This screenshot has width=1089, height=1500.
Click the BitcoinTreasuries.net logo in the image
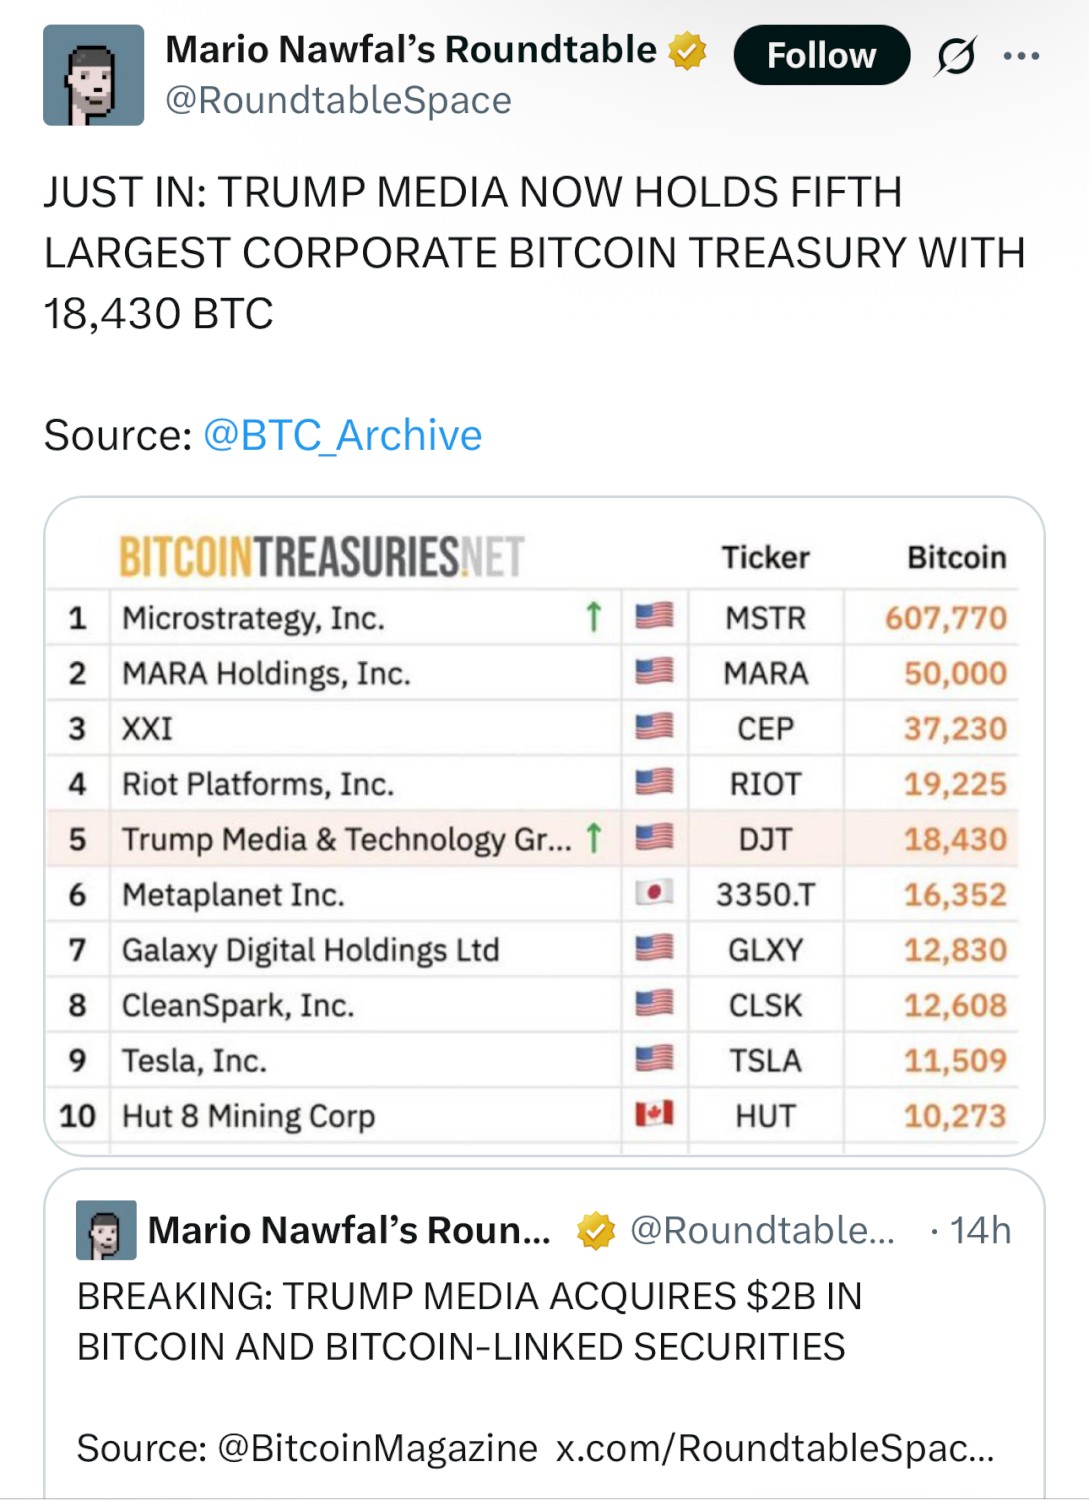(321, 557)
